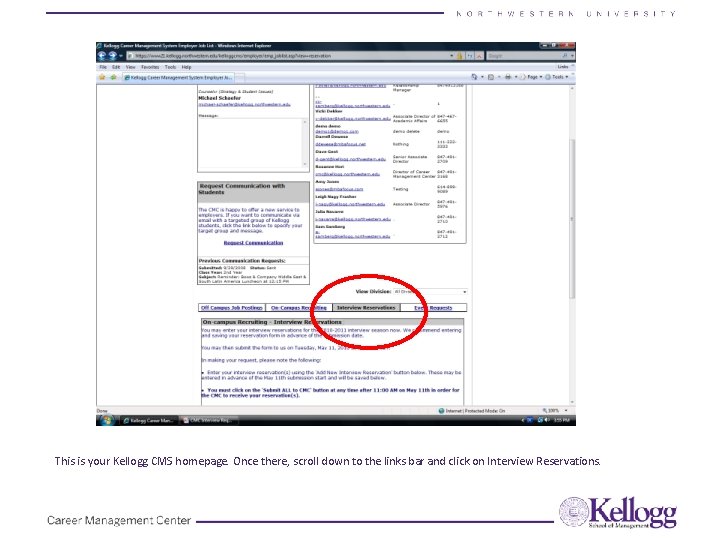
Task: Click the taskbar clock
Action: point(562,420)
